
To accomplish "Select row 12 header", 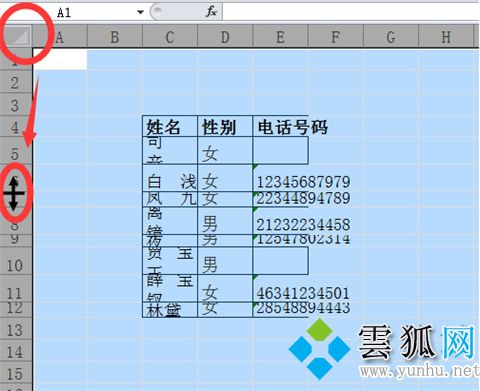I will [16, 310].
